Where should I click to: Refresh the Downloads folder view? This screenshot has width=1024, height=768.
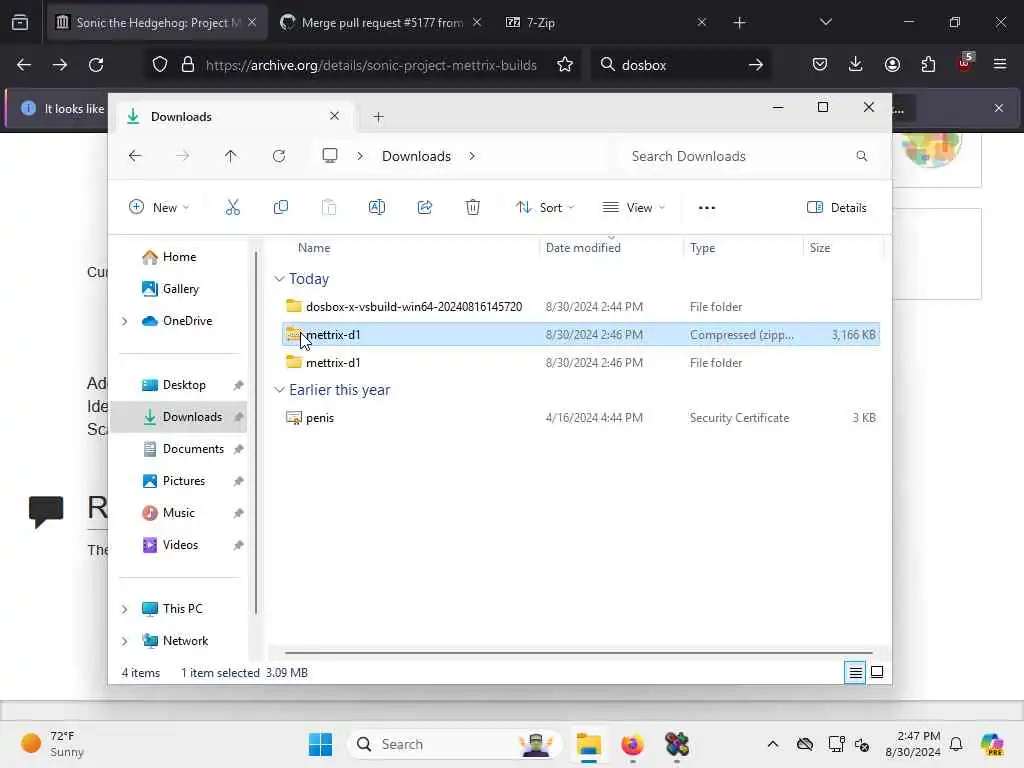coord(279,156)
